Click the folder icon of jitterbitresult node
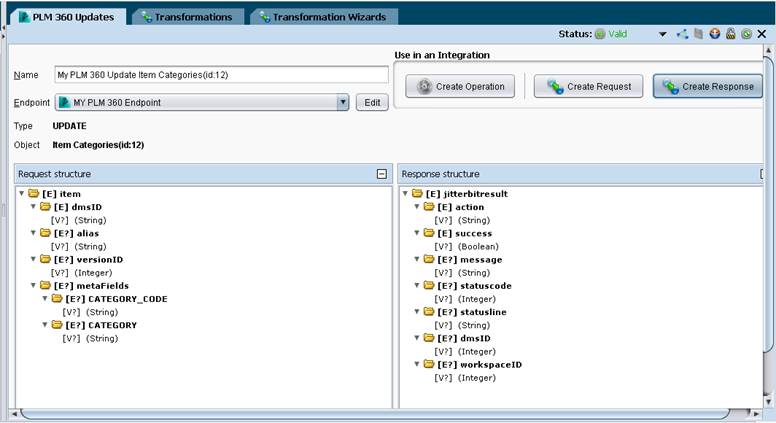The width and height of the screenshot is (776, 423). pyautogui.click(x=417, y=193)
